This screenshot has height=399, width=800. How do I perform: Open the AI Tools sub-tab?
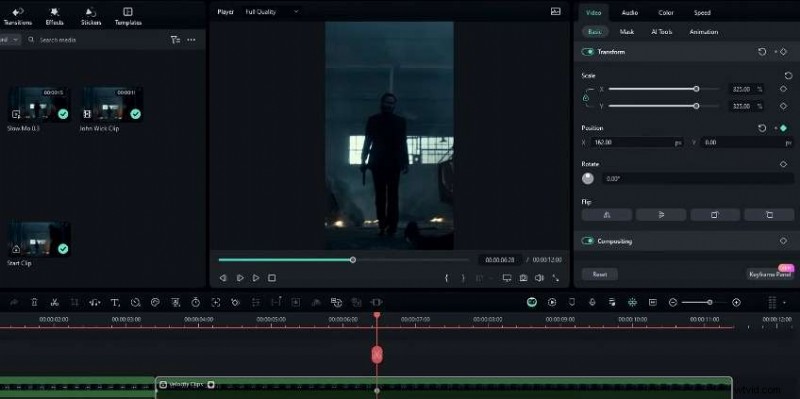(x=662, y=32)
